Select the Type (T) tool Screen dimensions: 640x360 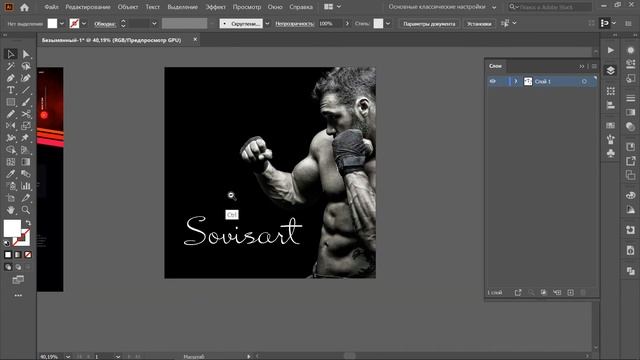[x=11, y=90]
